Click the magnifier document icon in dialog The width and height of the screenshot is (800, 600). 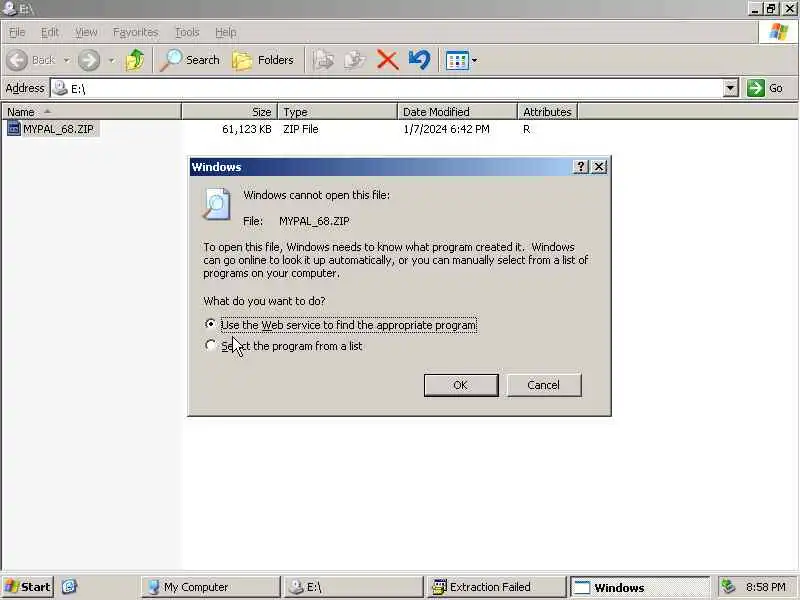pos(217,204)
